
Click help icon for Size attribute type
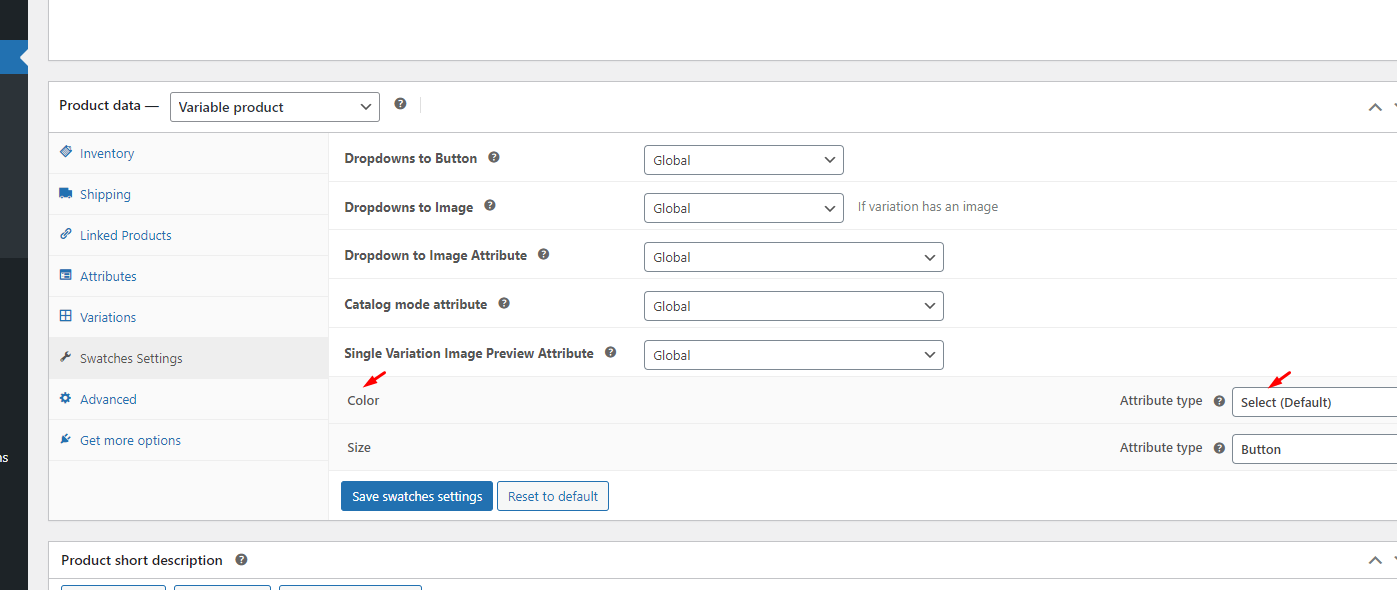coord(1219,448)
